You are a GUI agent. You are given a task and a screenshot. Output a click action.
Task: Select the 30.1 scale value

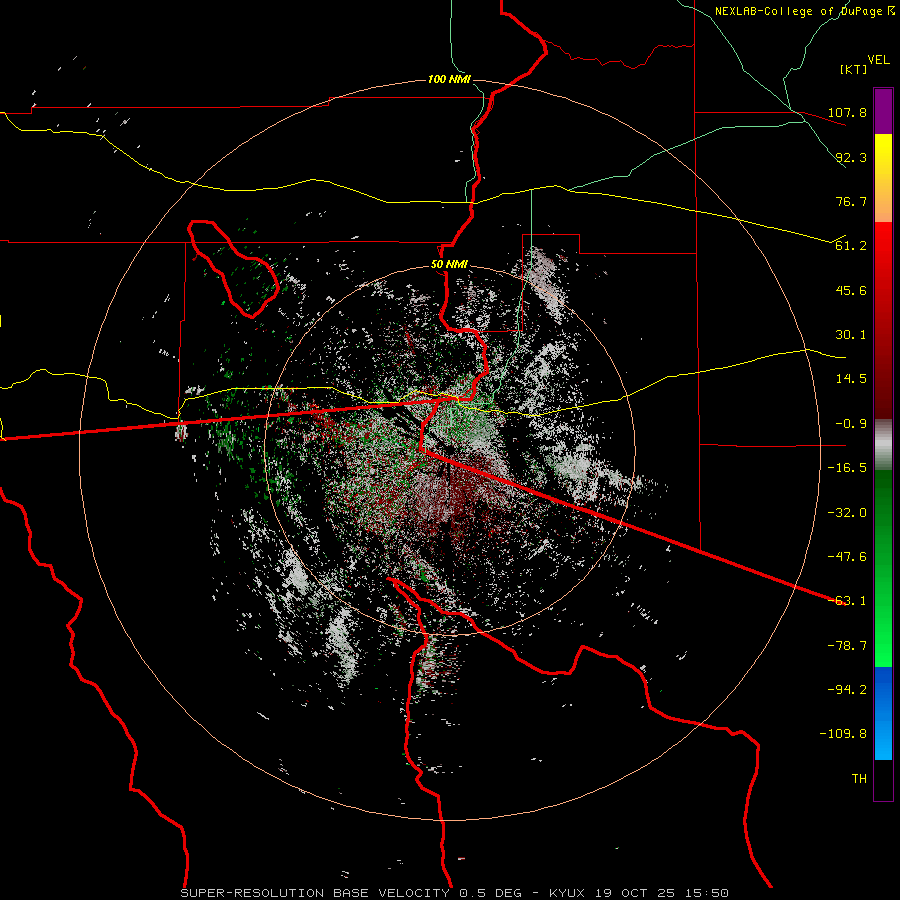coord(851,335)
